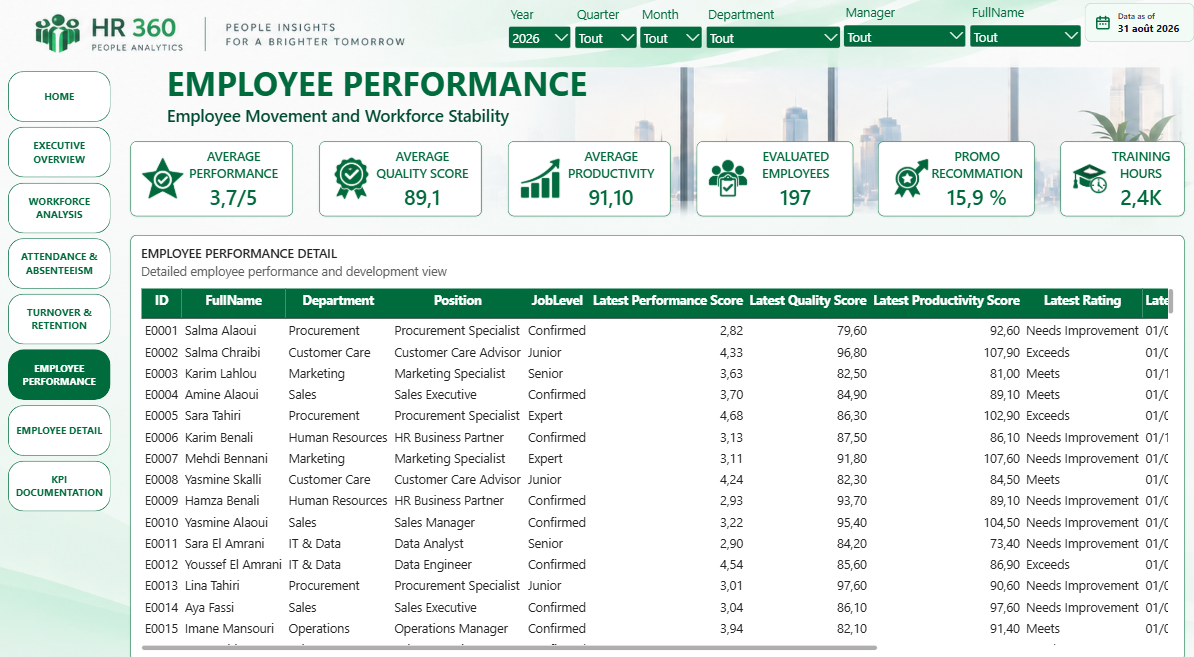Click the badge icon on Average Quality Score card

click(351, 178)
